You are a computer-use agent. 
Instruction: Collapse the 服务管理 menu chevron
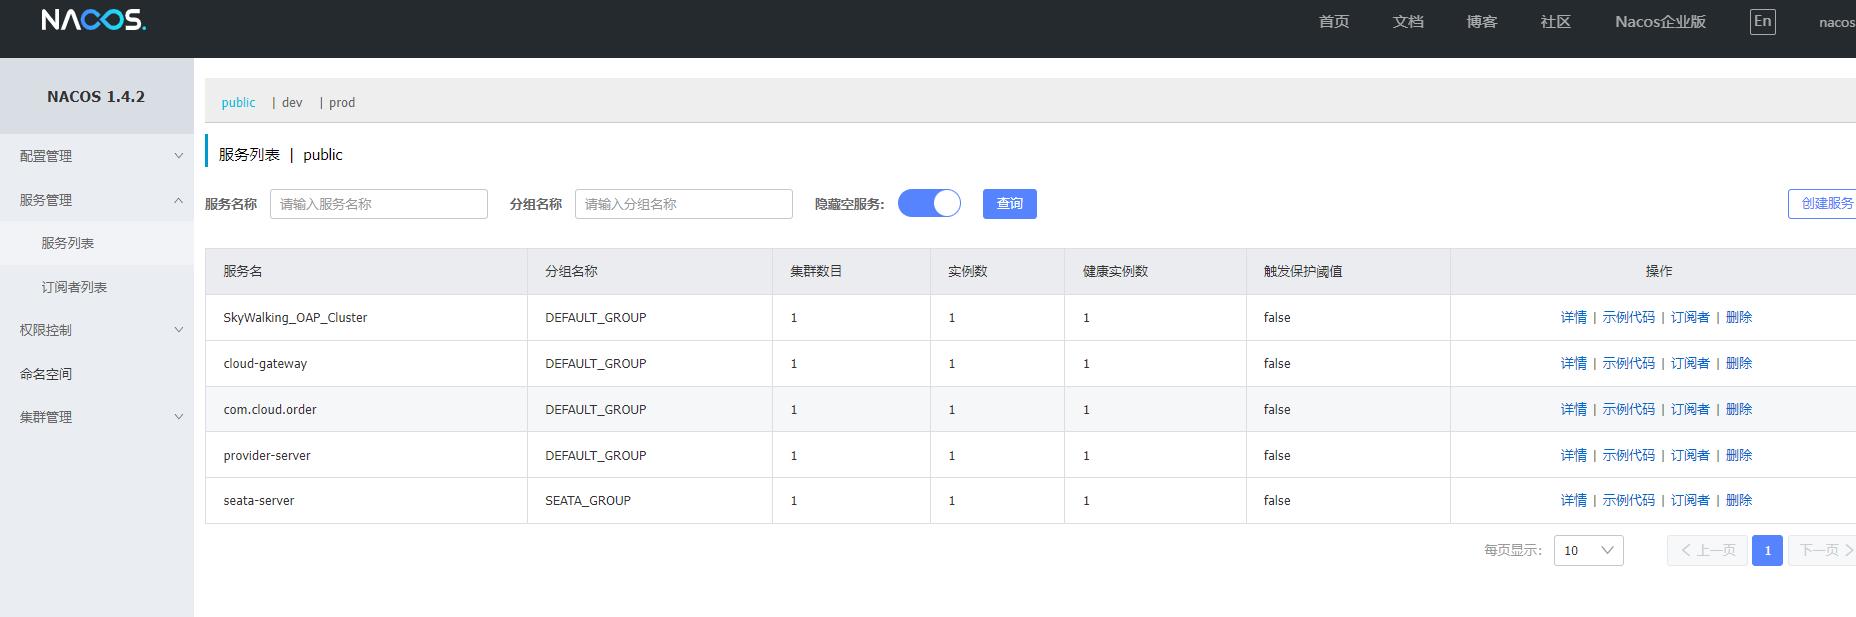(179, 200)
